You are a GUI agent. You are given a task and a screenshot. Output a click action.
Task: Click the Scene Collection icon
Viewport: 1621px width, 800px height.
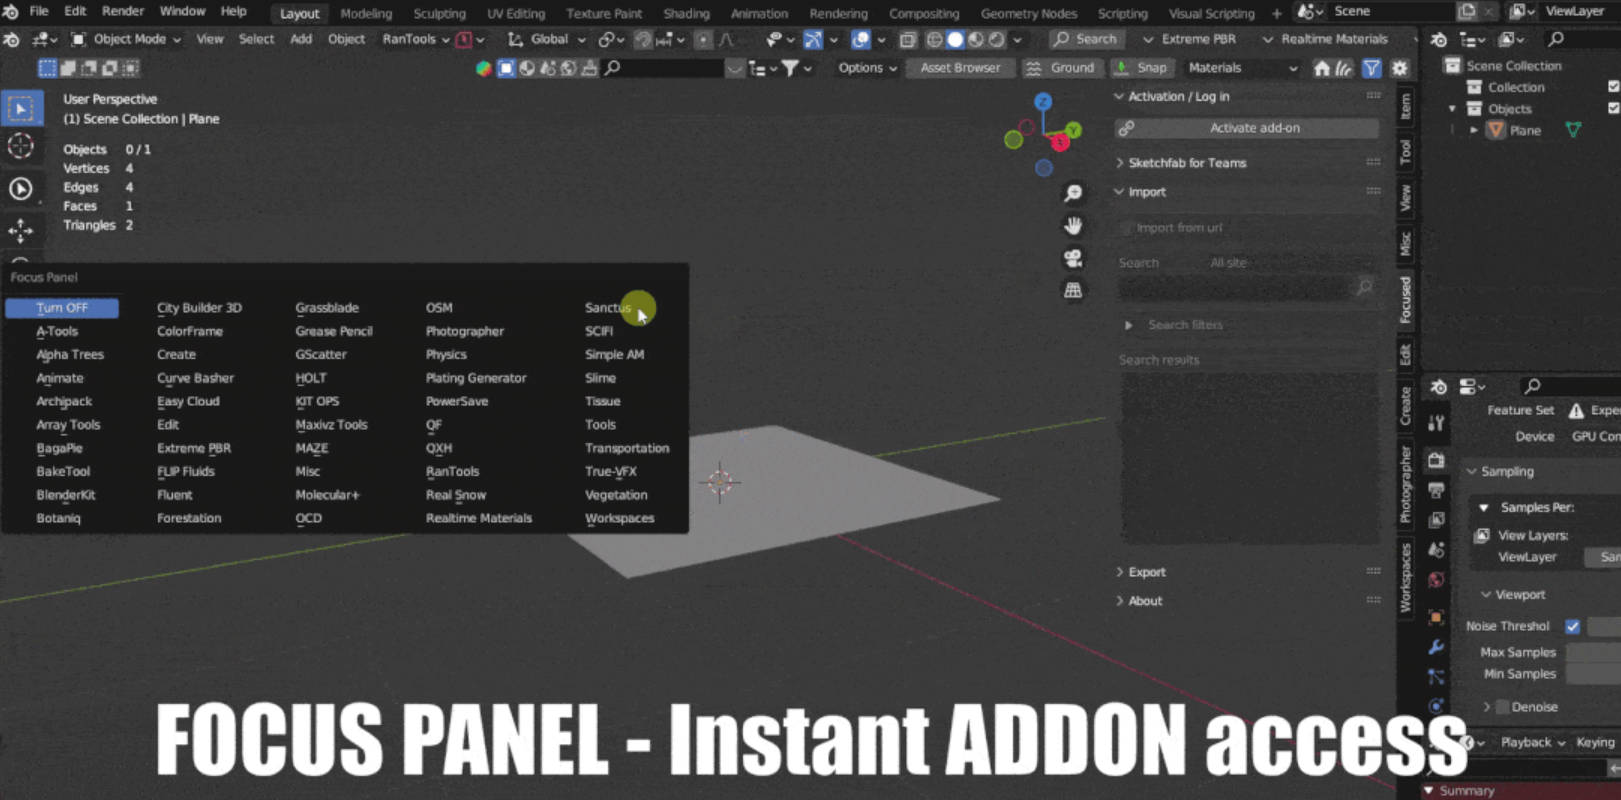(1452, 65)
